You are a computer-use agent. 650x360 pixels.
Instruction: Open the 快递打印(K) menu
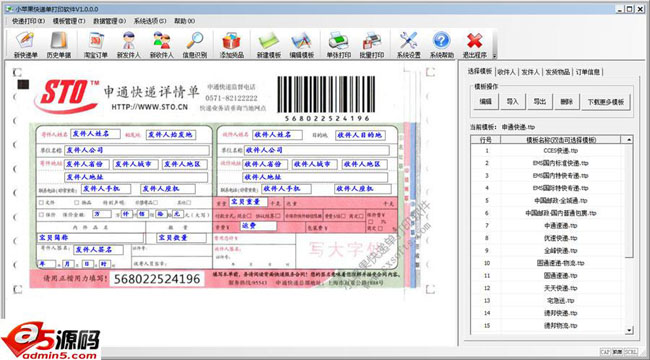point(29,21)
